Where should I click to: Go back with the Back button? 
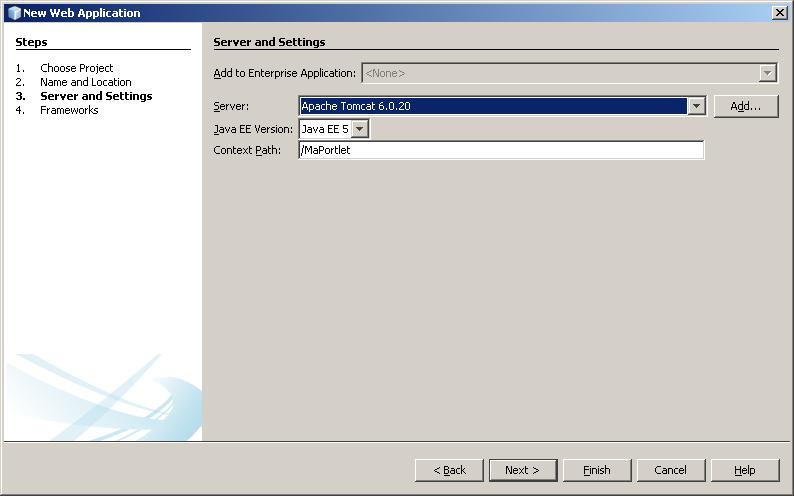pos(449,470)
